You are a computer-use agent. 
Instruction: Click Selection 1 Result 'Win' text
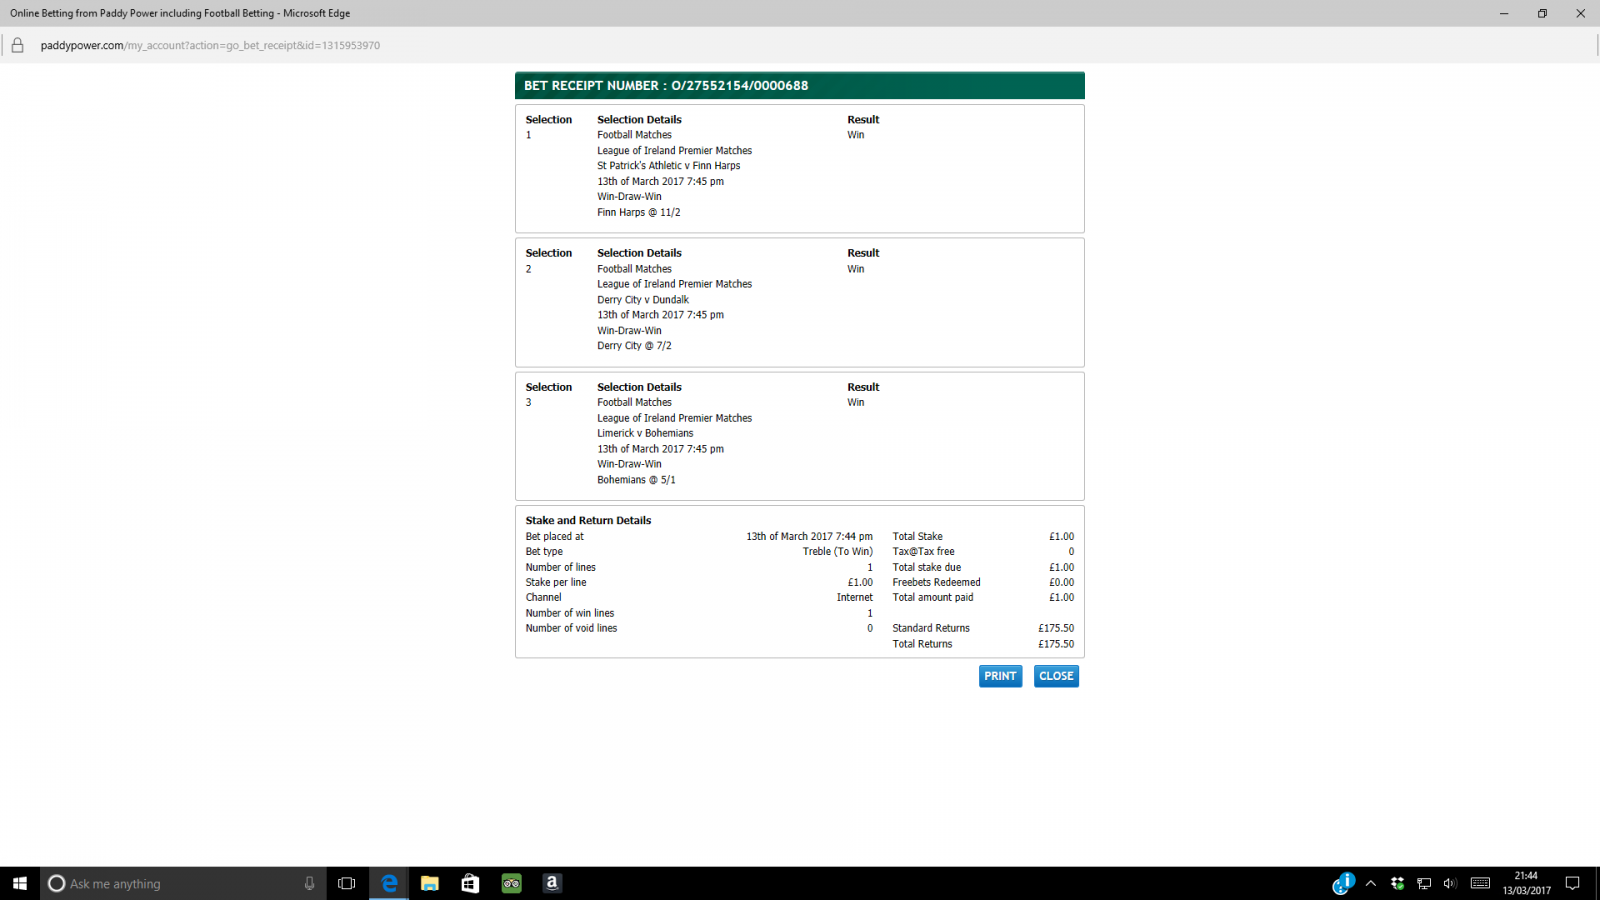tap(856, 135)
